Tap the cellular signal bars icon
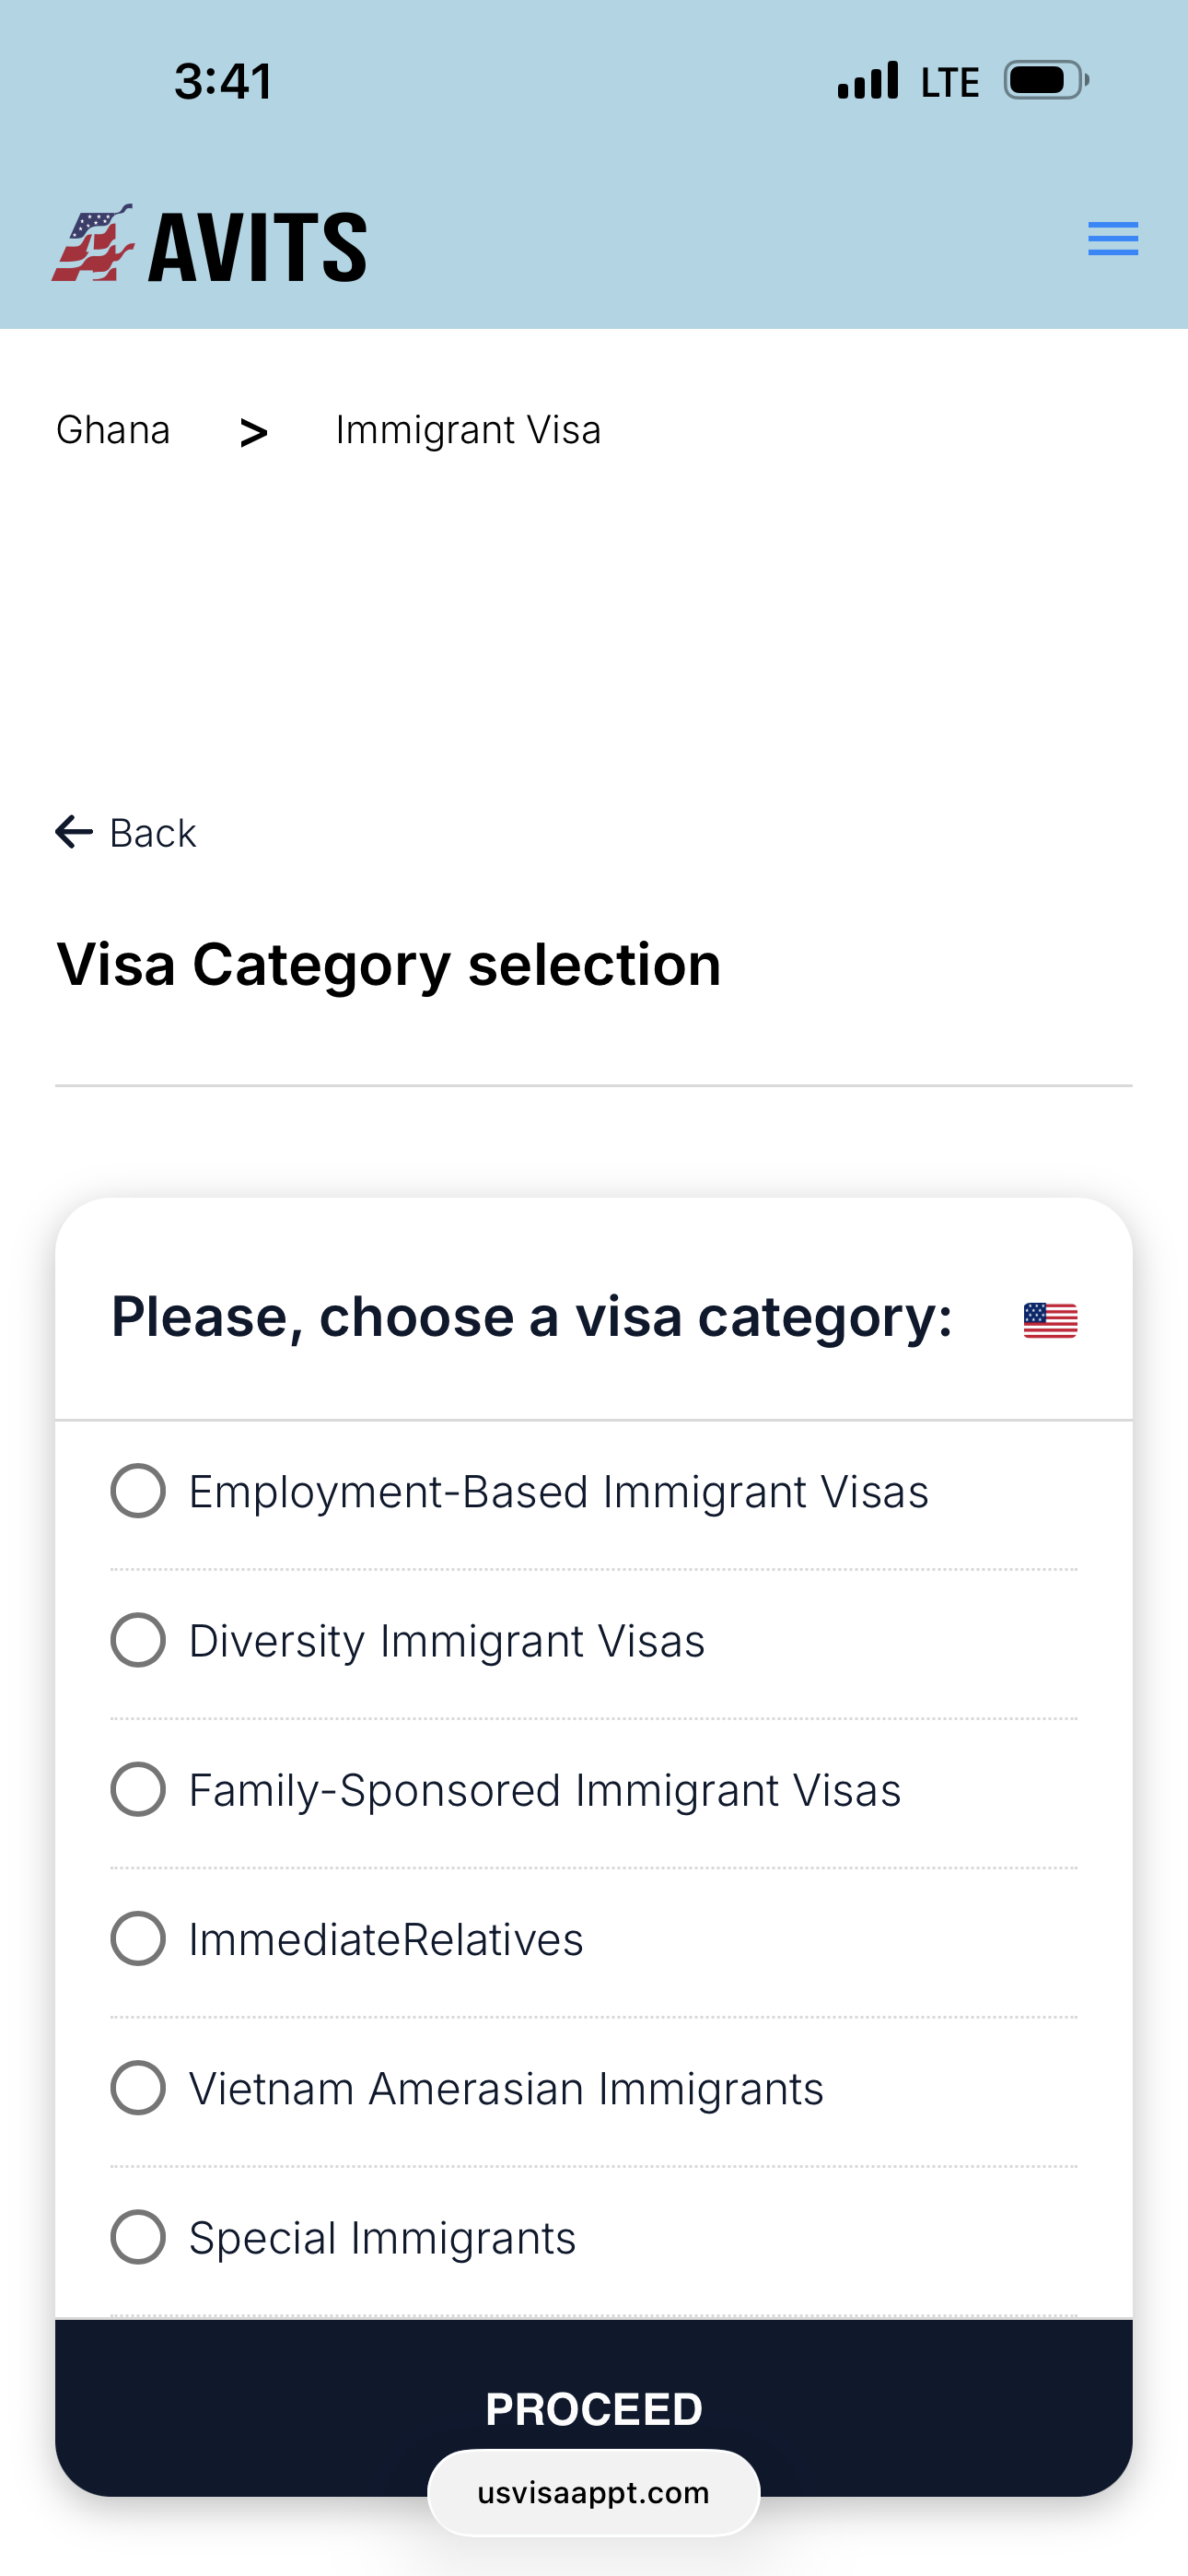The height and width of the screenshot is (2576, 1188). point(867,81)
